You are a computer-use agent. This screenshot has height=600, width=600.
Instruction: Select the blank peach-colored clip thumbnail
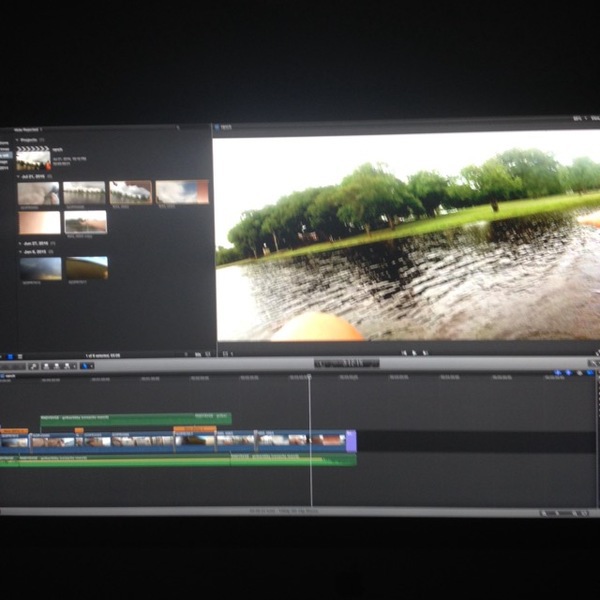click(39, 223)
